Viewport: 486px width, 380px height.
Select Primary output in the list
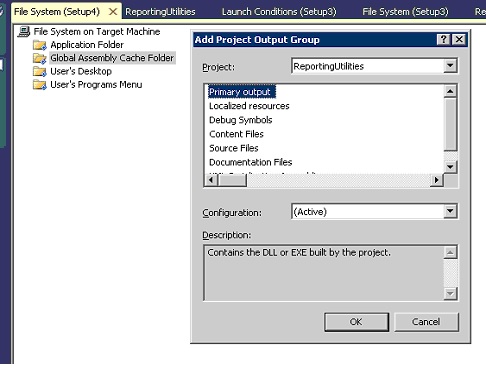(242, 92)
